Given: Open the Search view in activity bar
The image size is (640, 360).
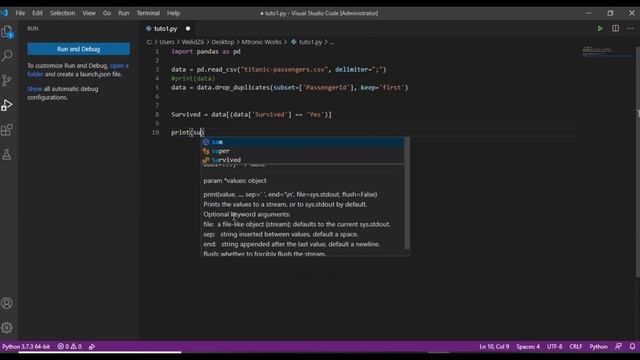Looking at the screenshot, I should 7,56.
